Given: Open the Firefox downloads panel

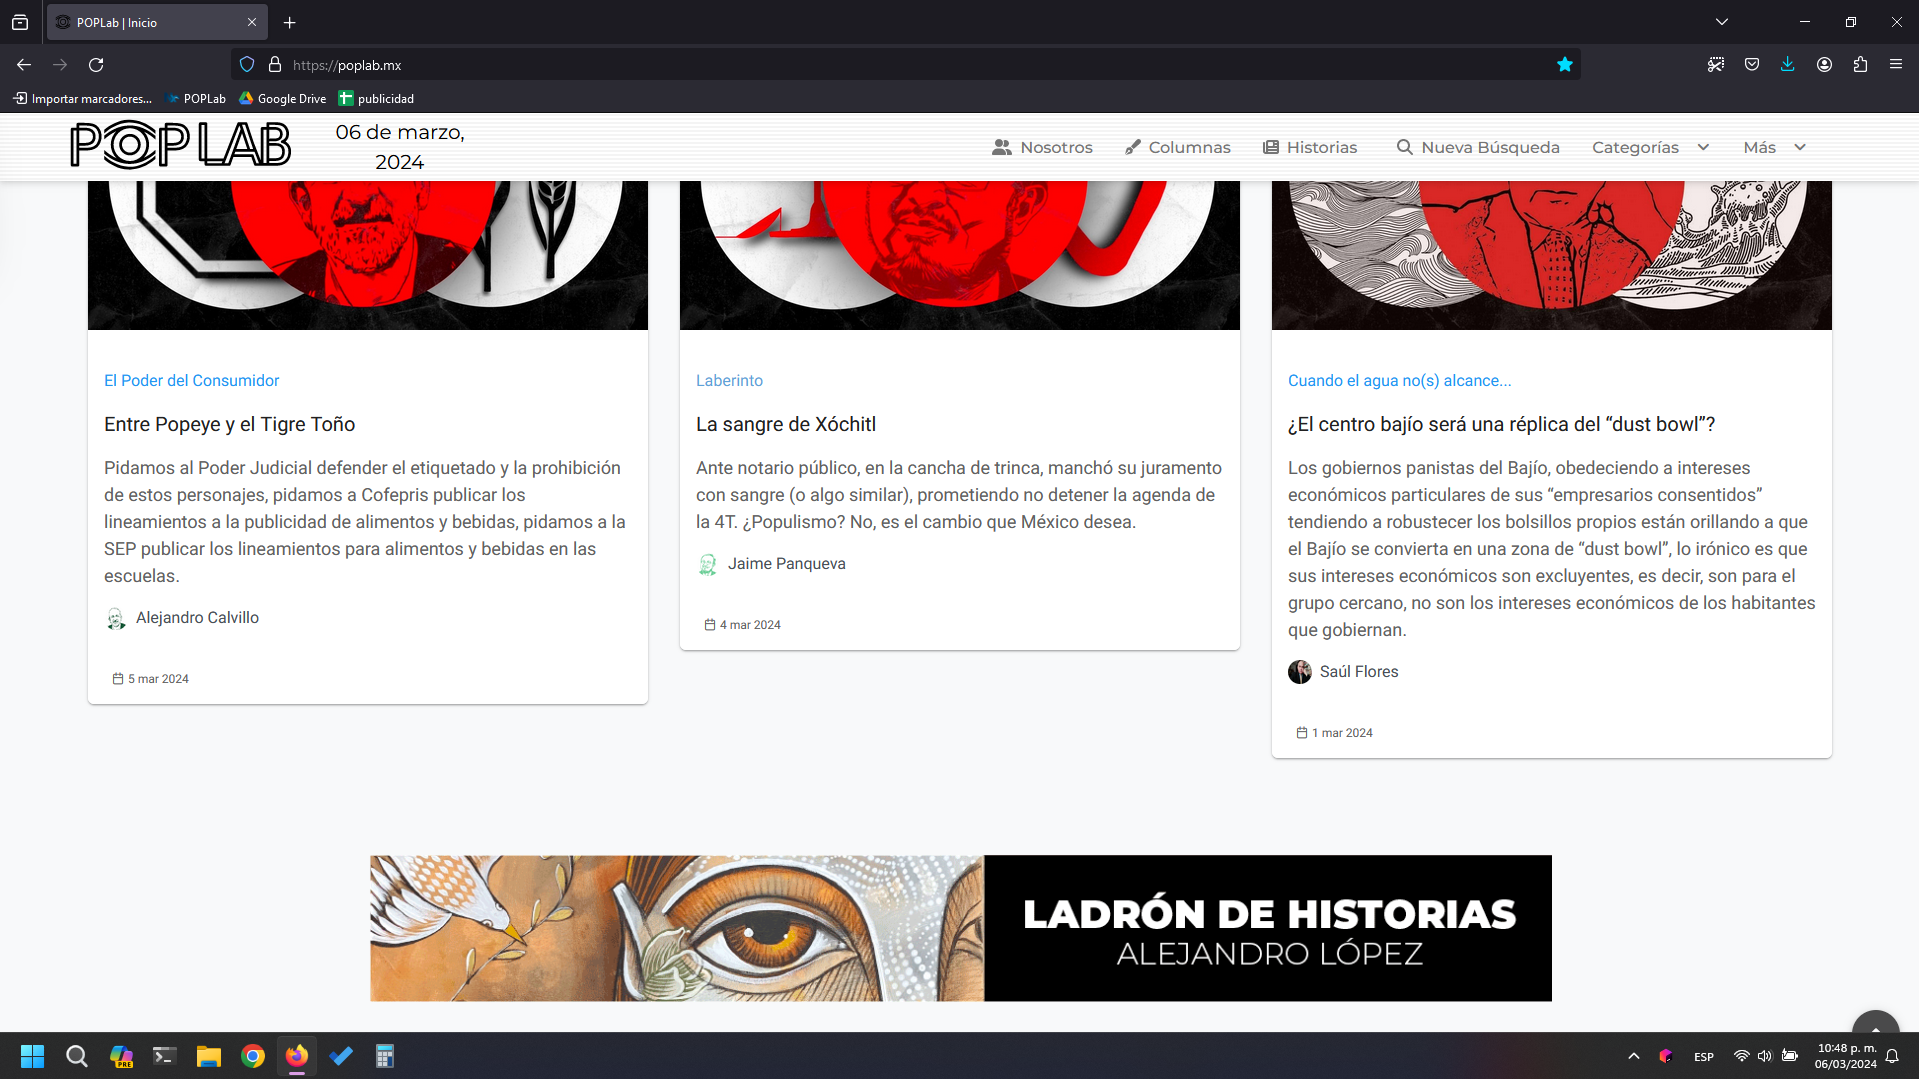Looking at the screenshot, I should click(x=1787, y=65).
